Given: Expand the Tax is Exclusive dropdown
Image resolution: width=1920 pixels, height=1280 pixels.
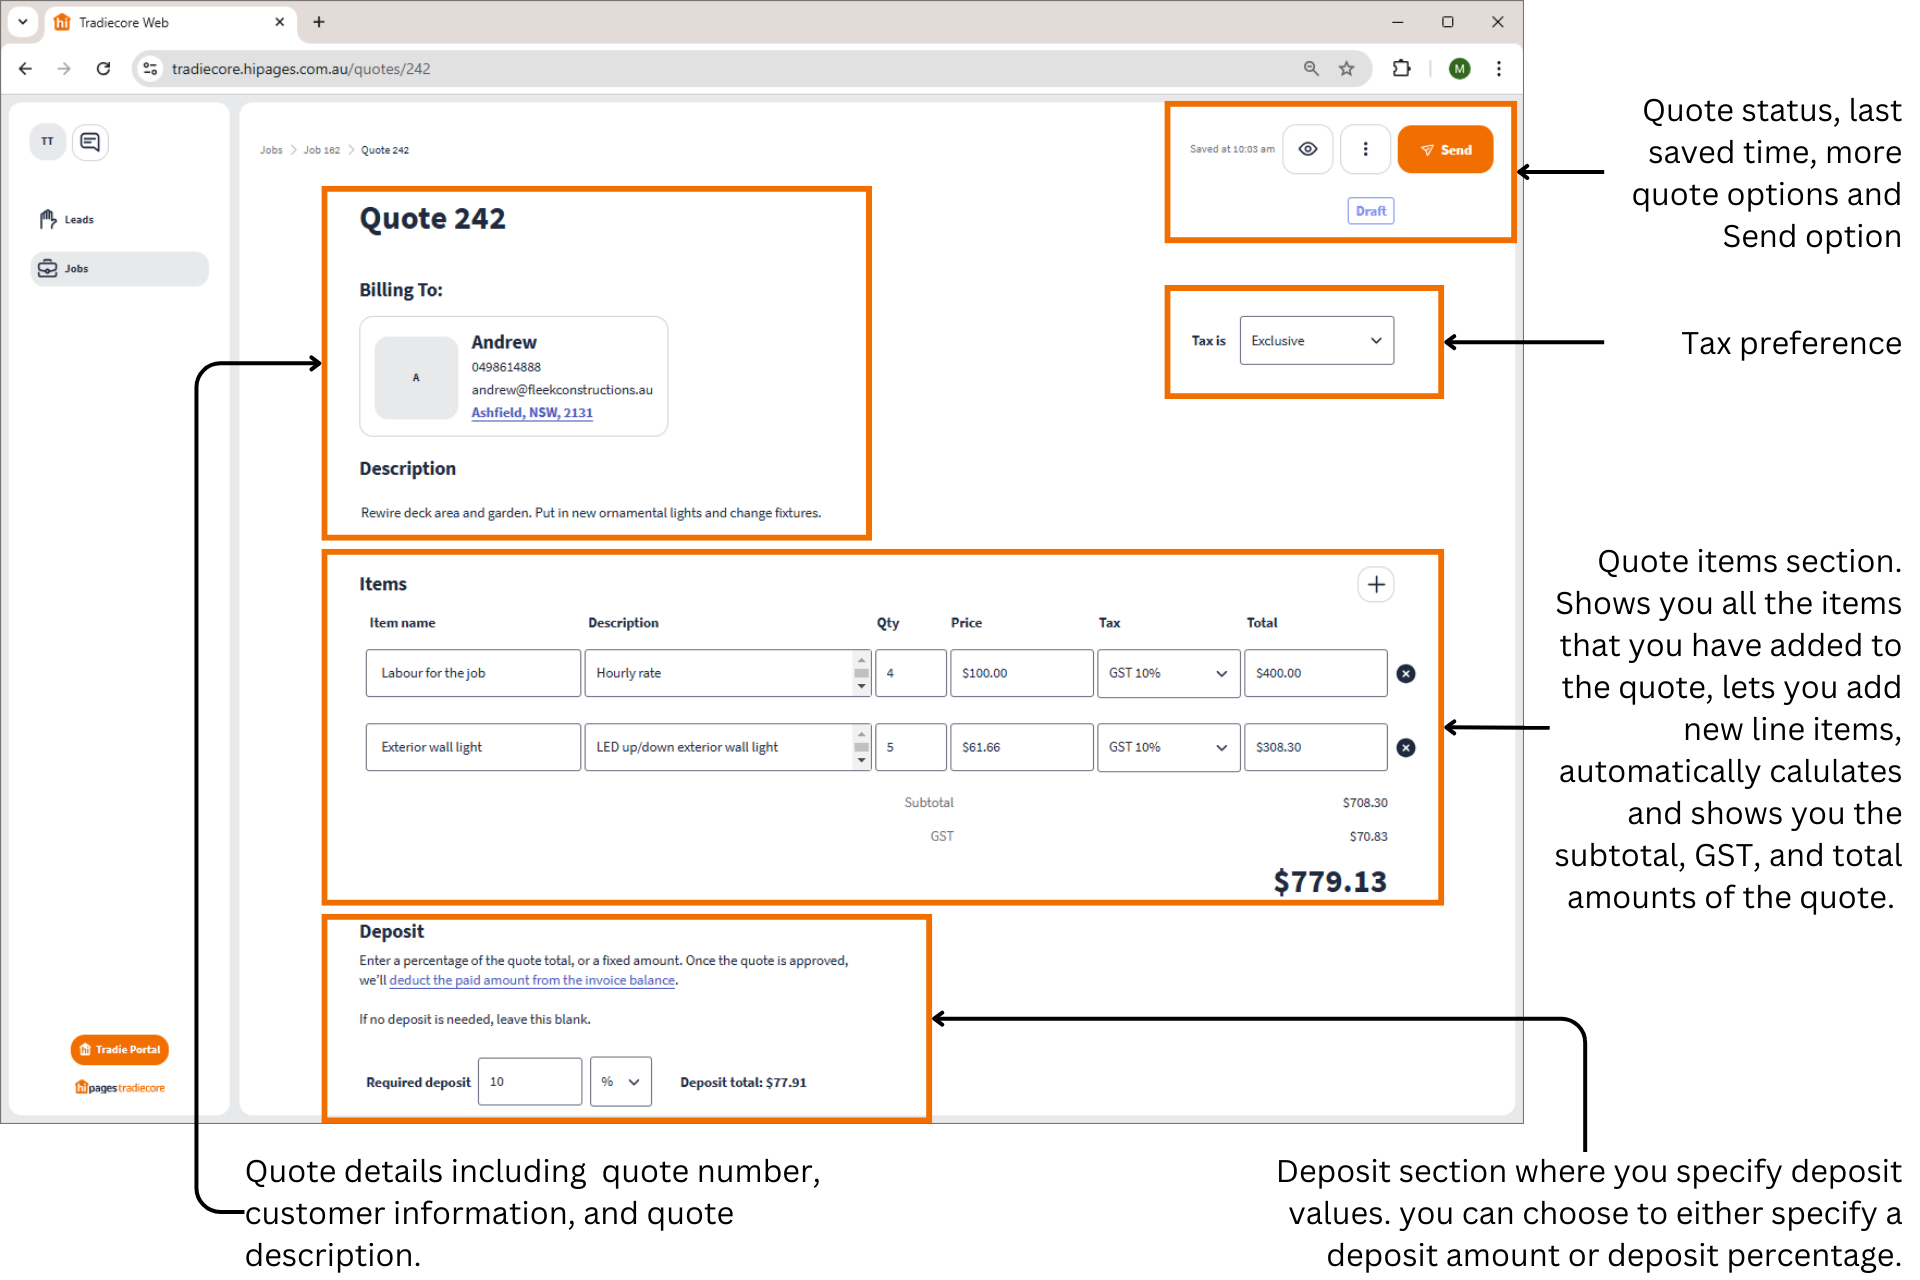Looking at the screenshot, I should (x=1316, y=341).
